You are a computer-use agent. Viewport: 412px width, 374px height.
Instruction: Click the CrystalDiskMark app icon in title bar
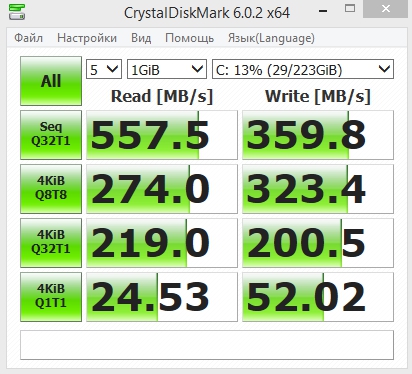(x=17, y=12)
